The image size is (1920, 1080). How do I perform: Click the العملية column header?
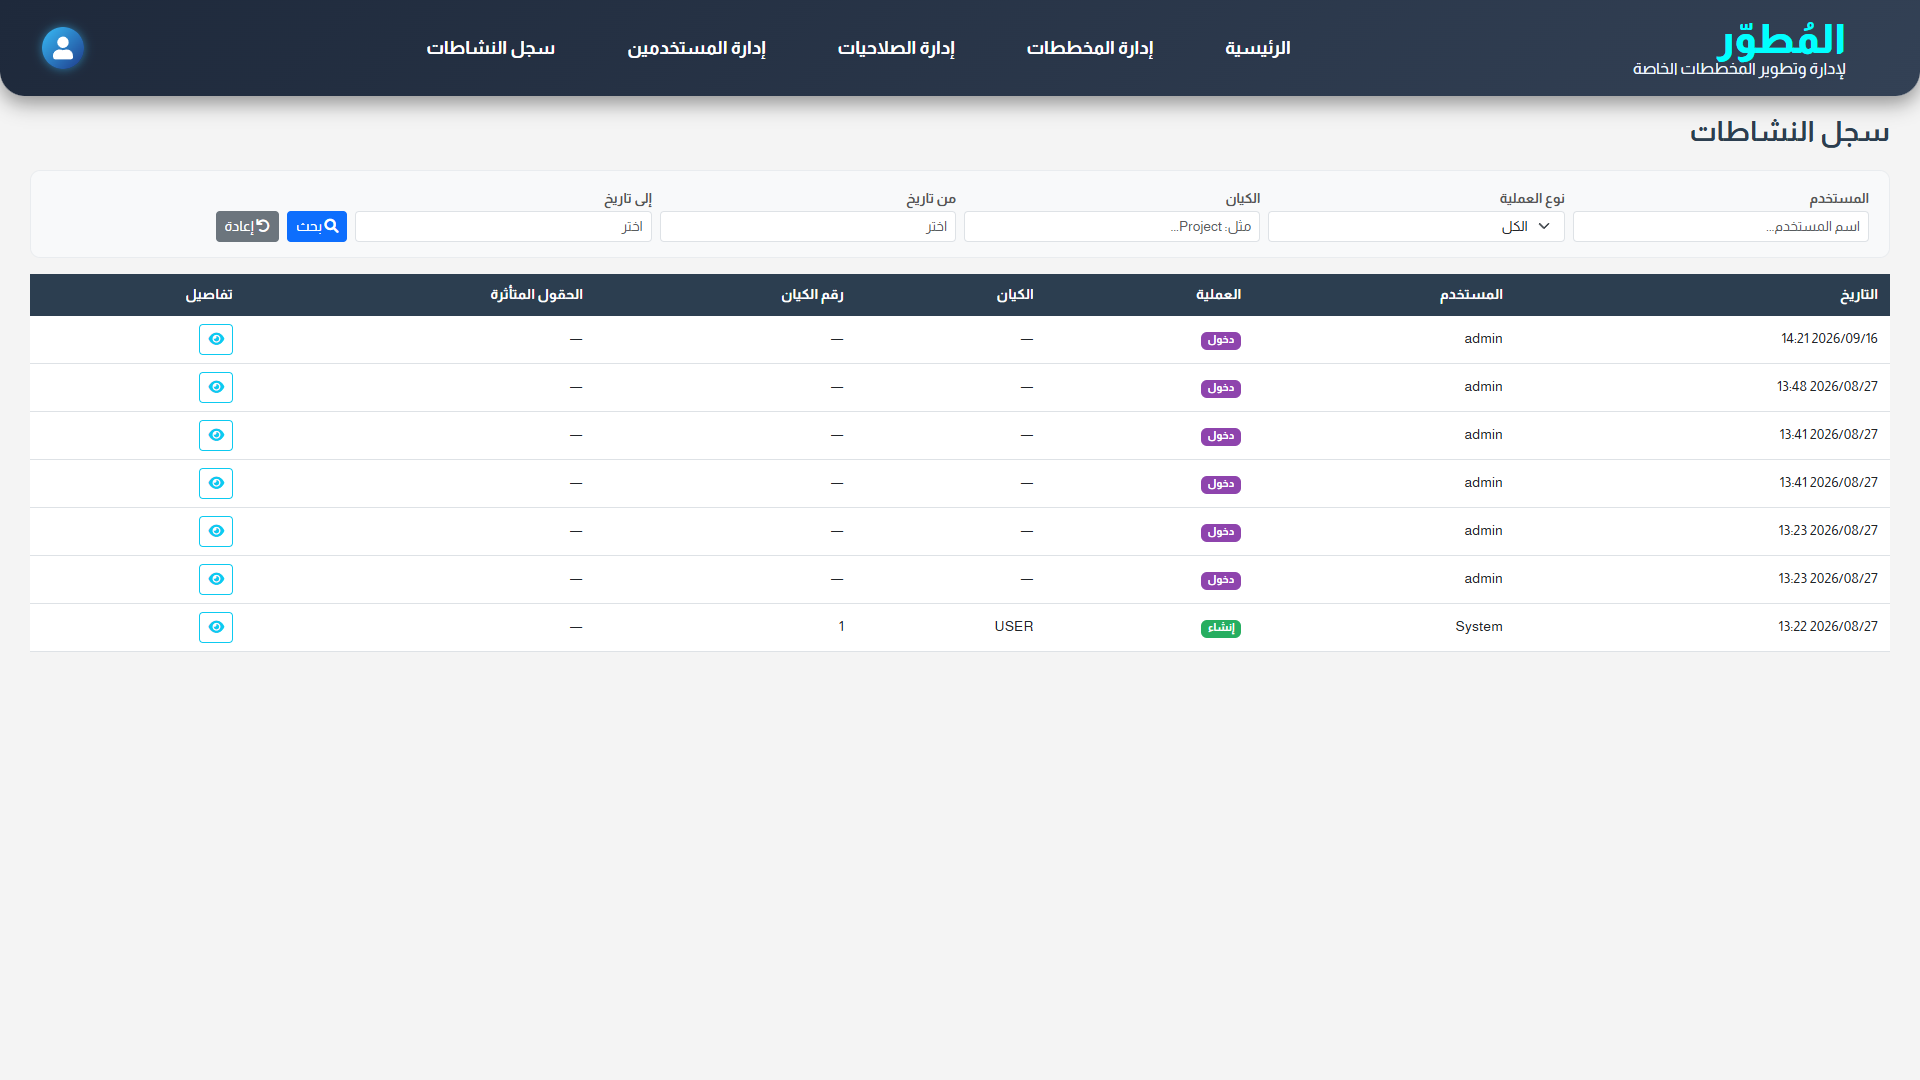pyautogui.click(x=1218, y=295)
